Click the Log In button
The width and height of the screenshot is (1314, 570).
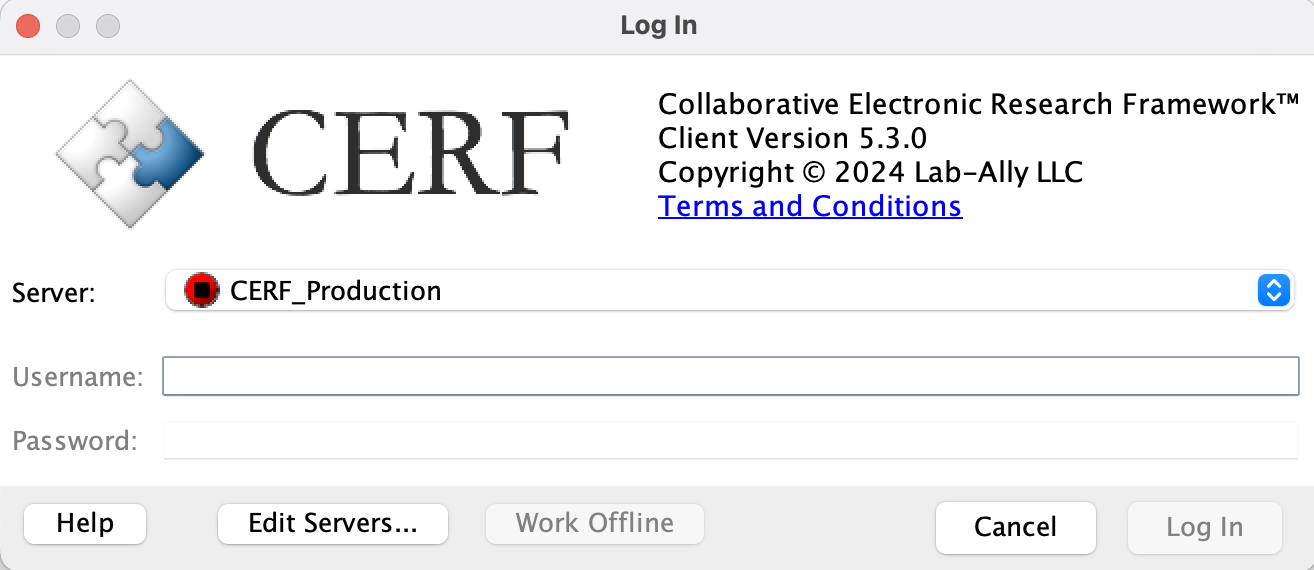(x=1204, y=527)
